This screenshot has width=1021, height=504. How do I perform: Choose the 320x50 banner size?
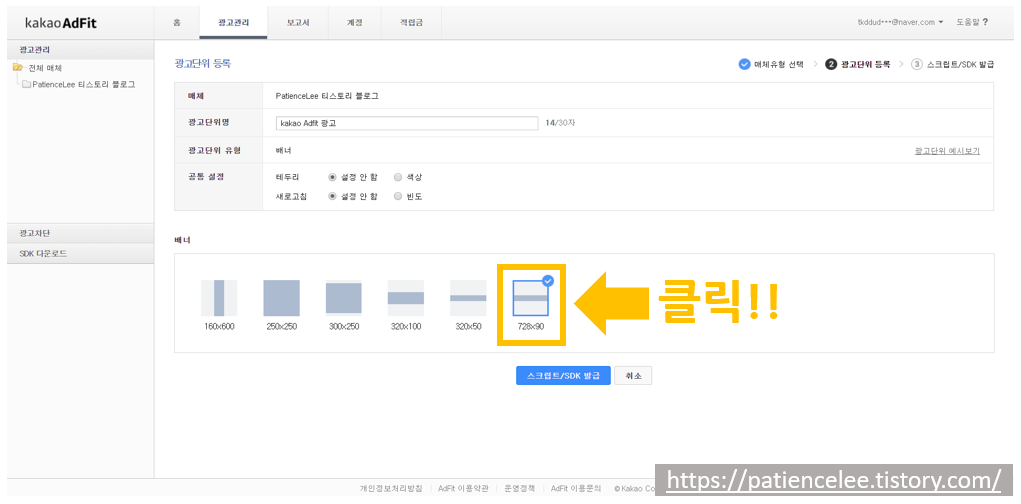click(x=468, y=305)
